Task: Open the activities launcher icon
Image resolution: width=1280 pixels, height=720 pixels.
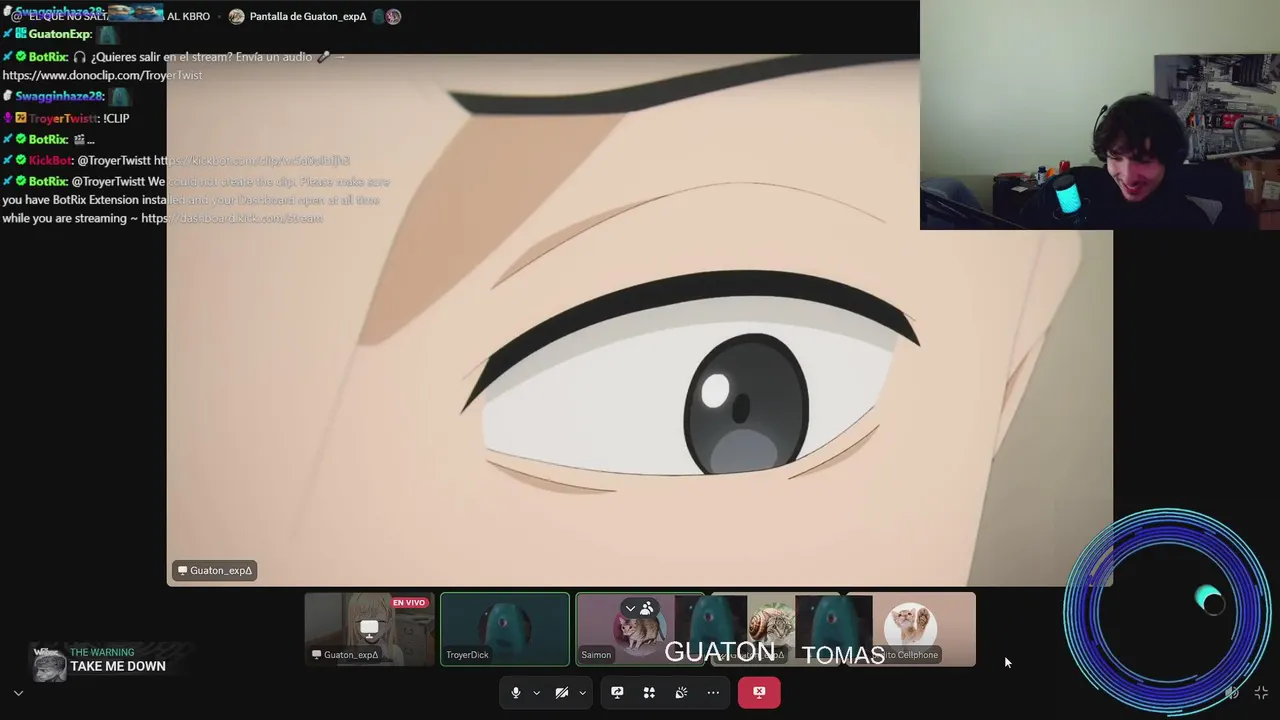Action: pyautogui.click(x=649, y=692)
